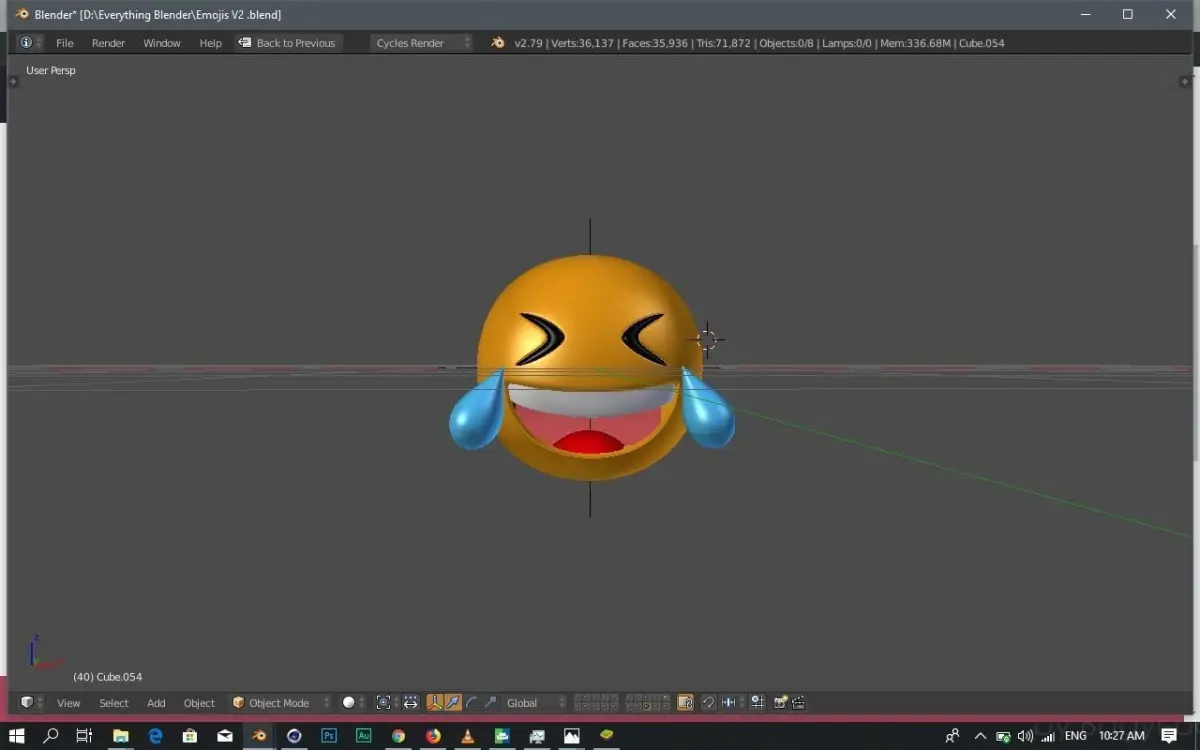
Task: Enable the rotate manipulator arc
Action: click(x=472, y=703)
